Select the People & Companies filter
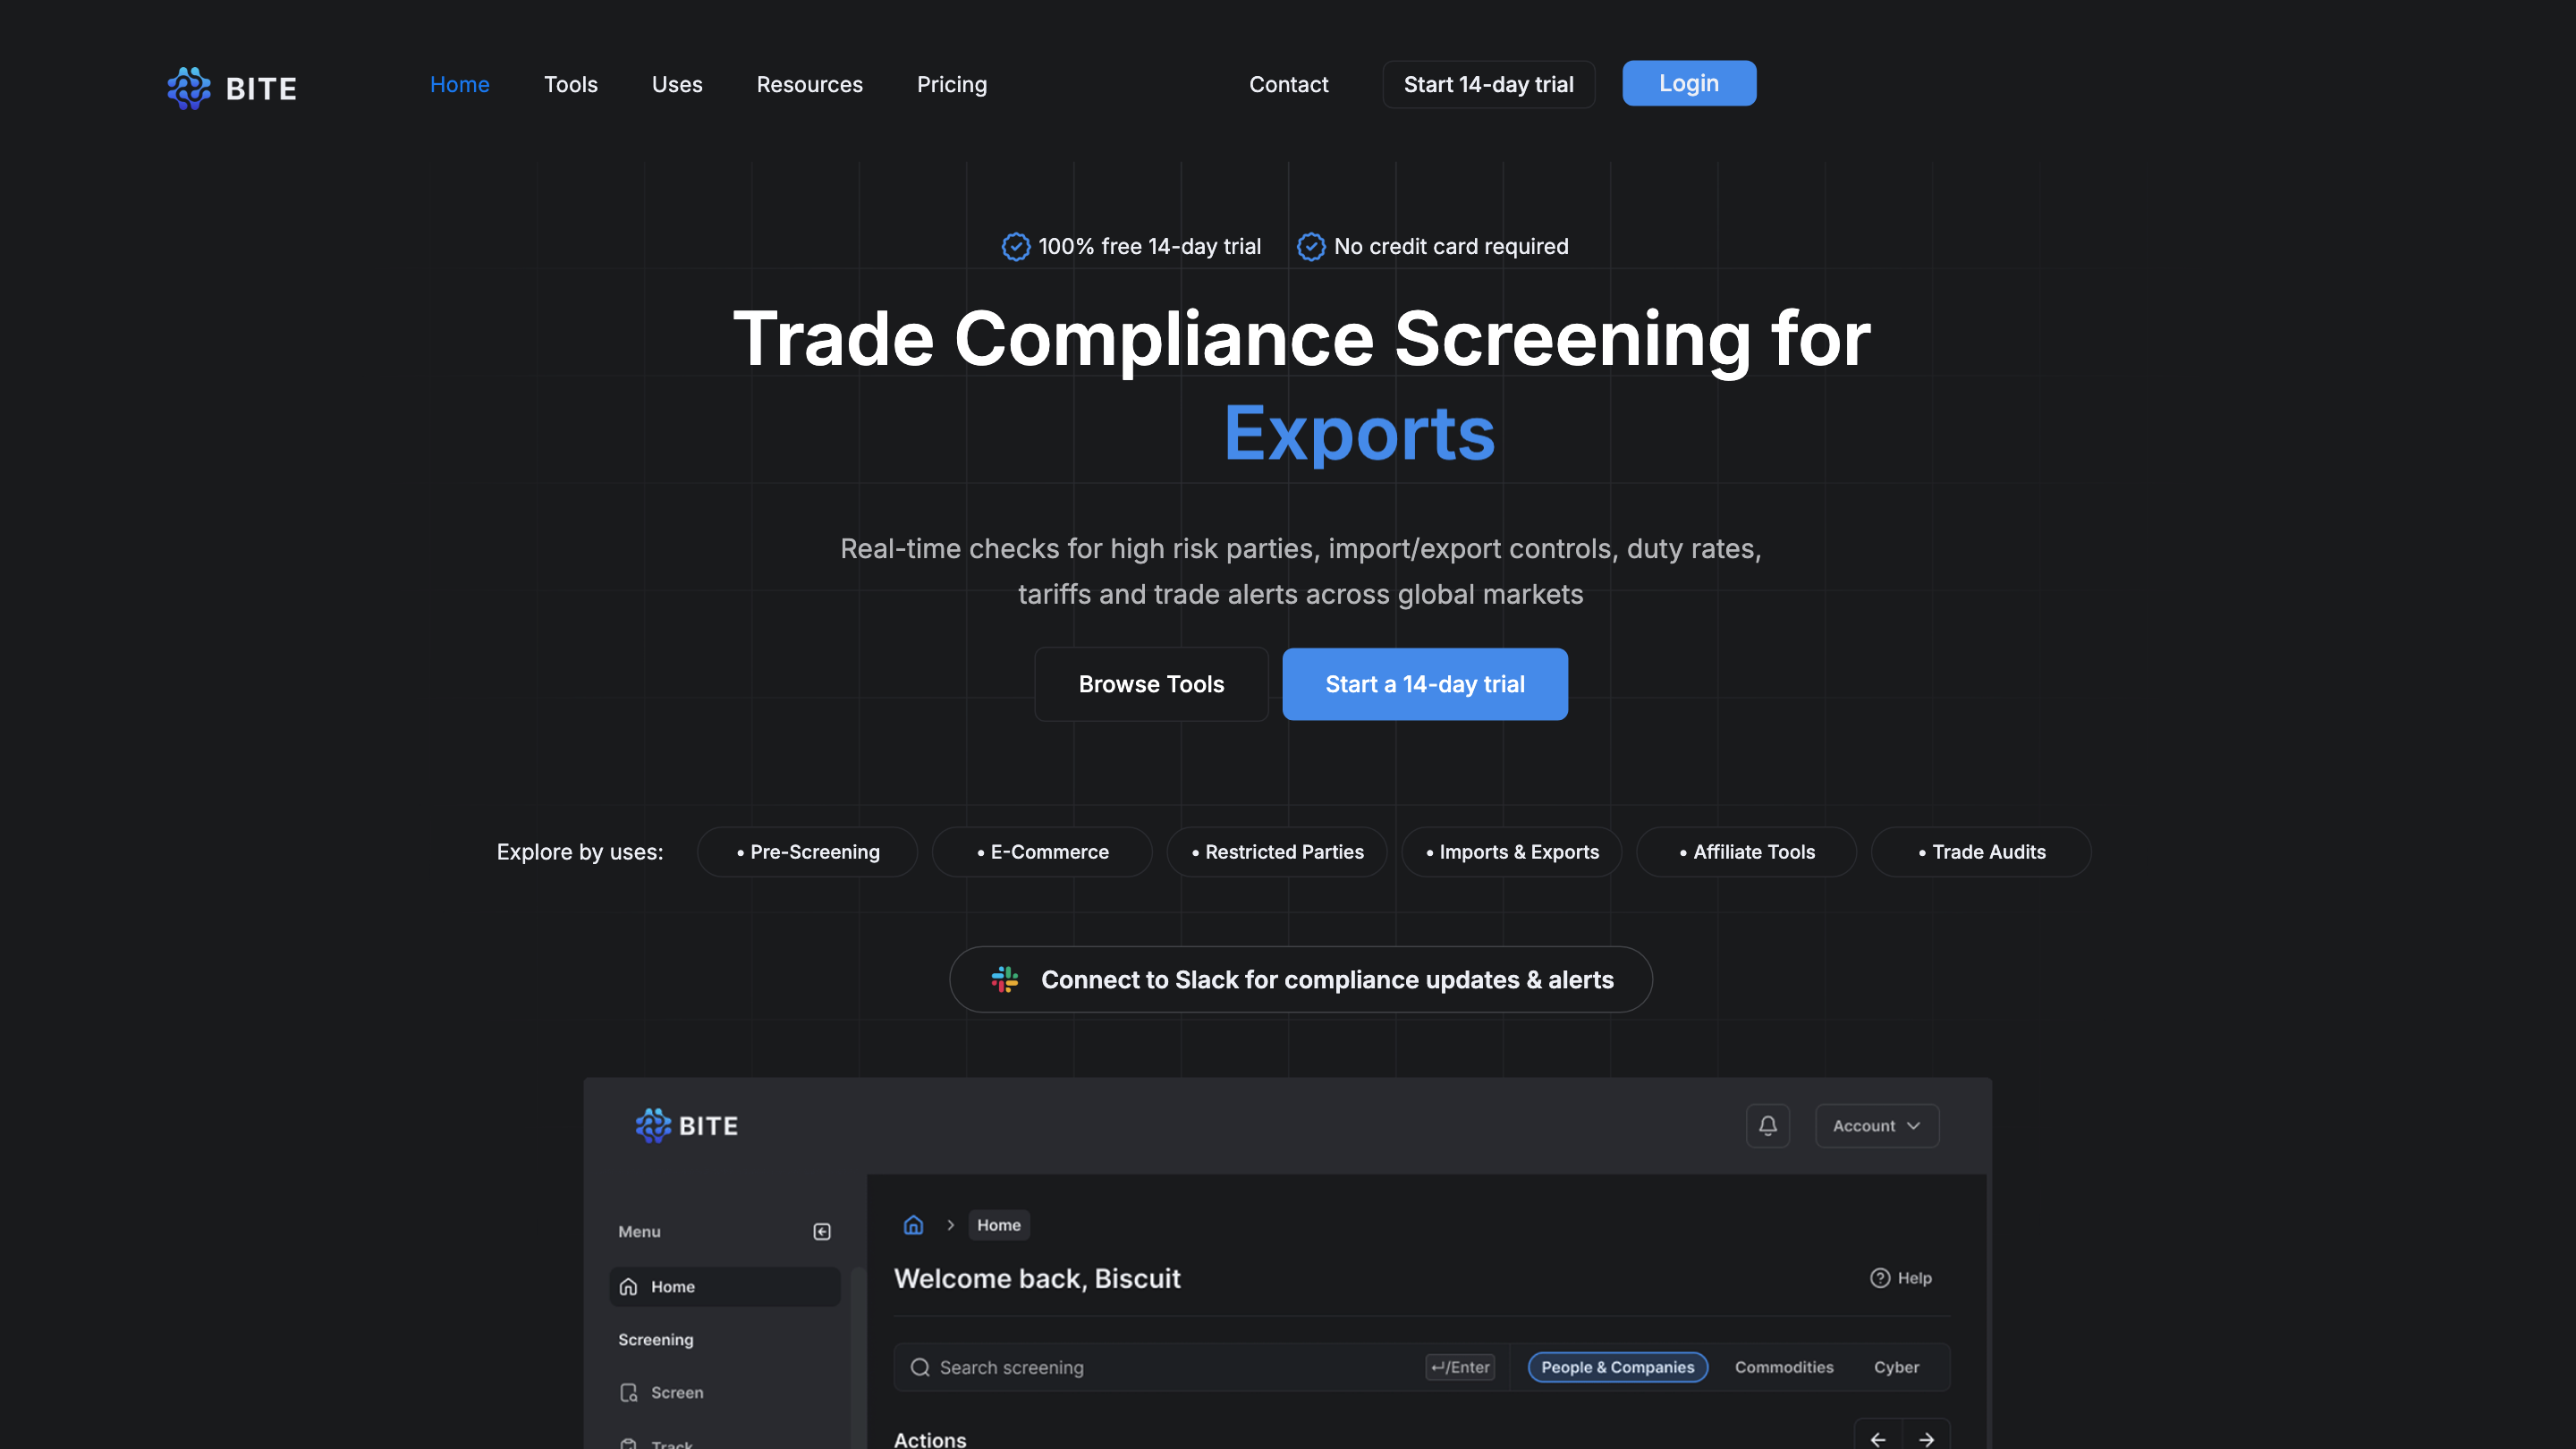Image resolution: width=2576 pixels, height=1449 pixels. [1617, 1366]
